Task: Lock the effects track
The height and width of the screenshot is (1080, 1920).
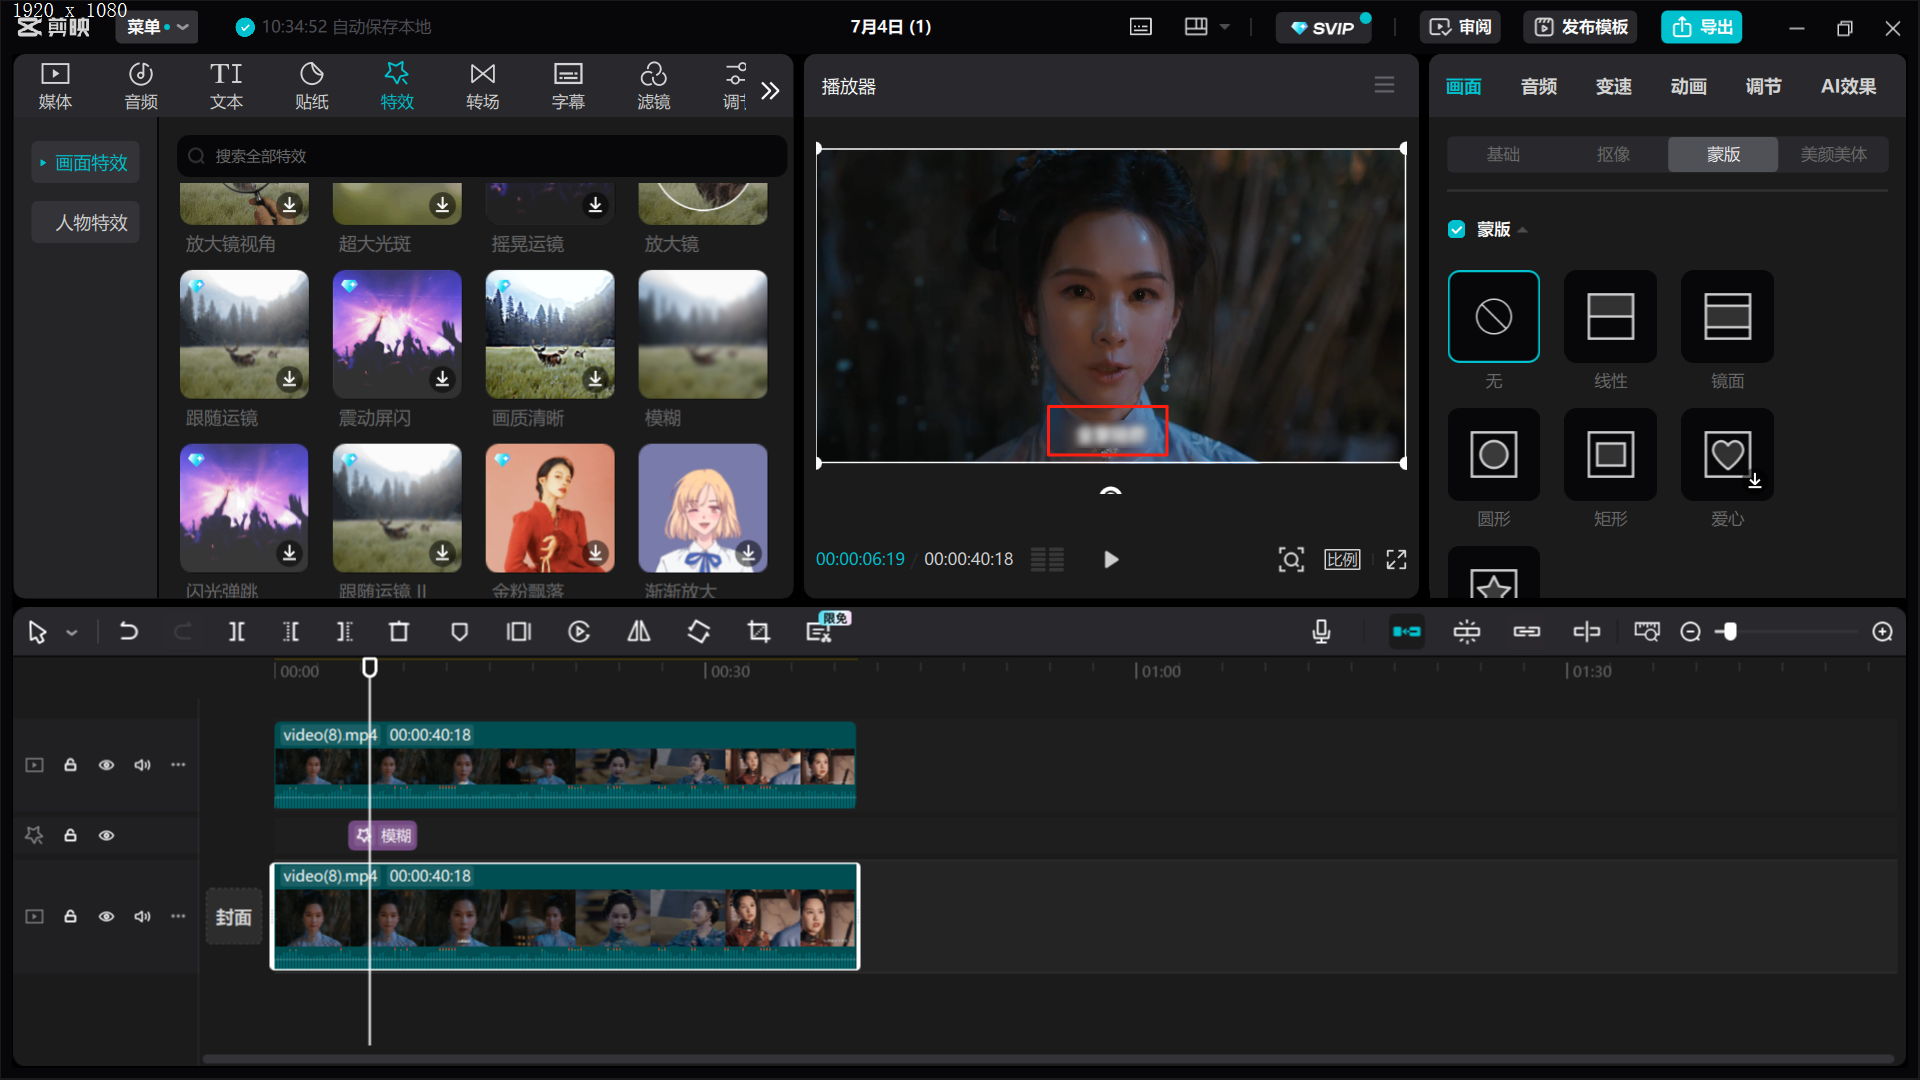Action: 70,836
